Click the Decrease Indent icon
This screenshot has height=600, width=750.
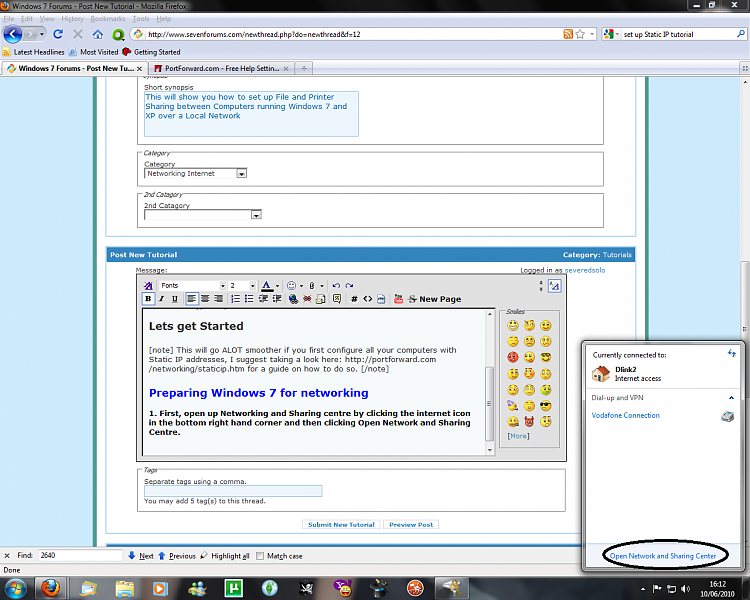263,299
